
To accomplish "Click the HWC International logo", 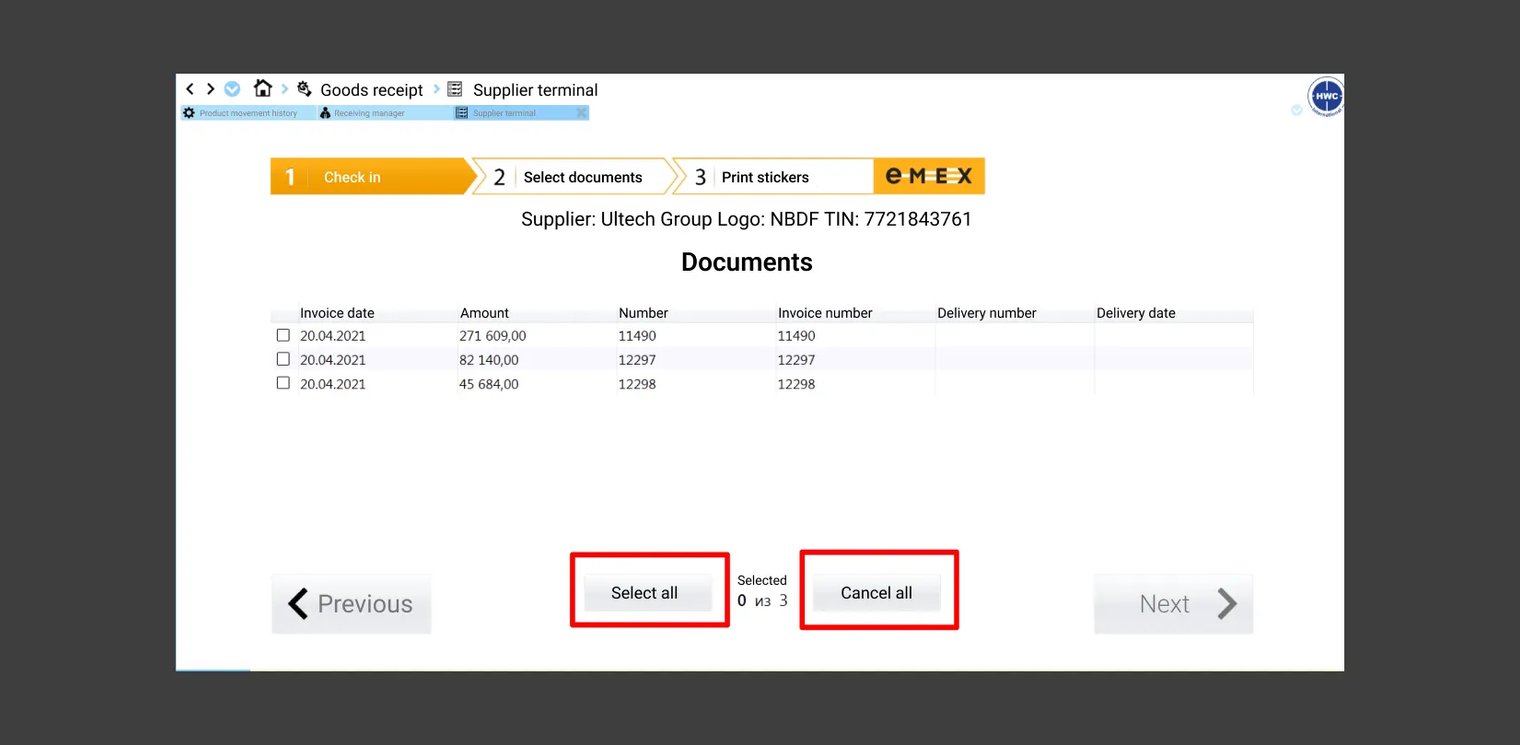I will click(1327, 97).
